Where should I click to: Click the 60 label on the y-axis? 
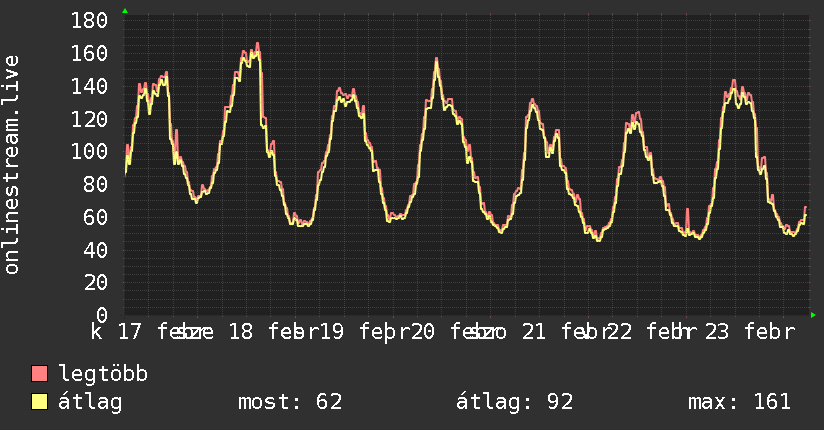click(97, 217)
